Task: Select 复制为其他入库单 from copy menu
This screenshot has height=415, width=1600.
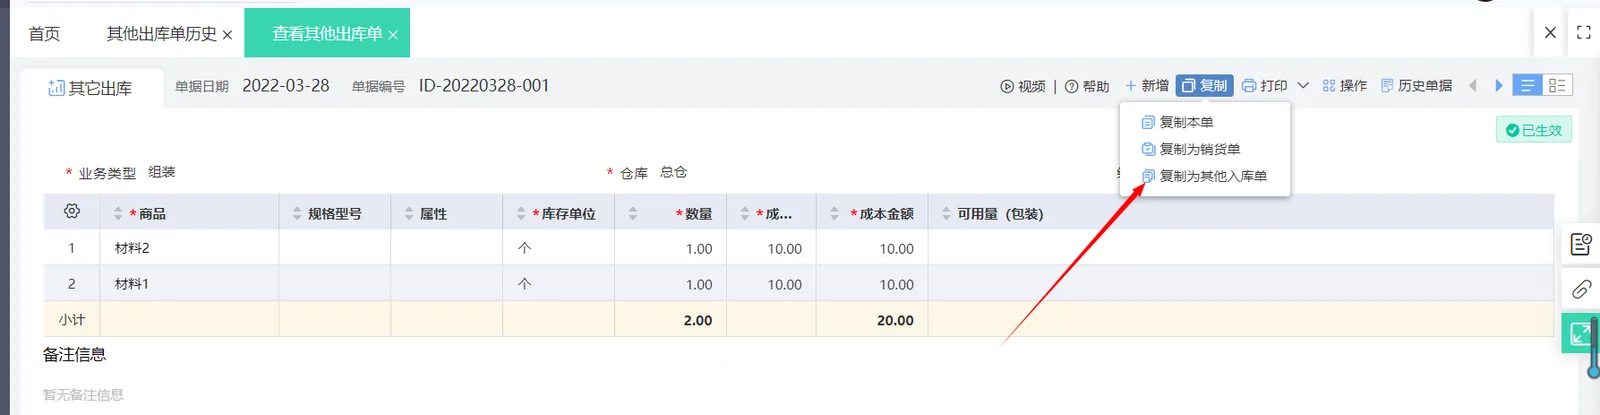Action: (1204, 176)
